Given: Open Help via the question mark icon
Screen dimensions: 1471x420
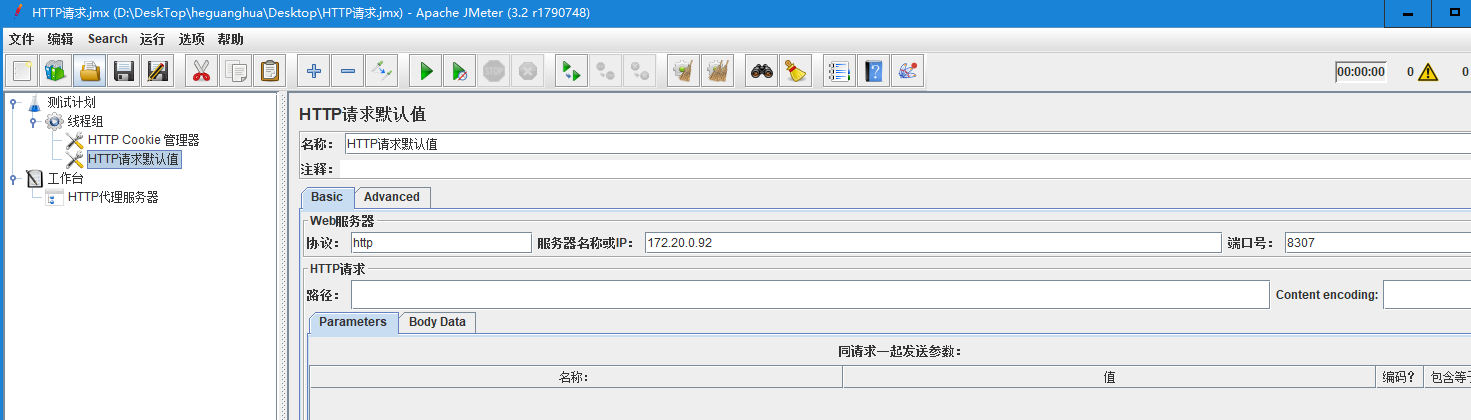Looking at the screenshot, I should (874, 71).
